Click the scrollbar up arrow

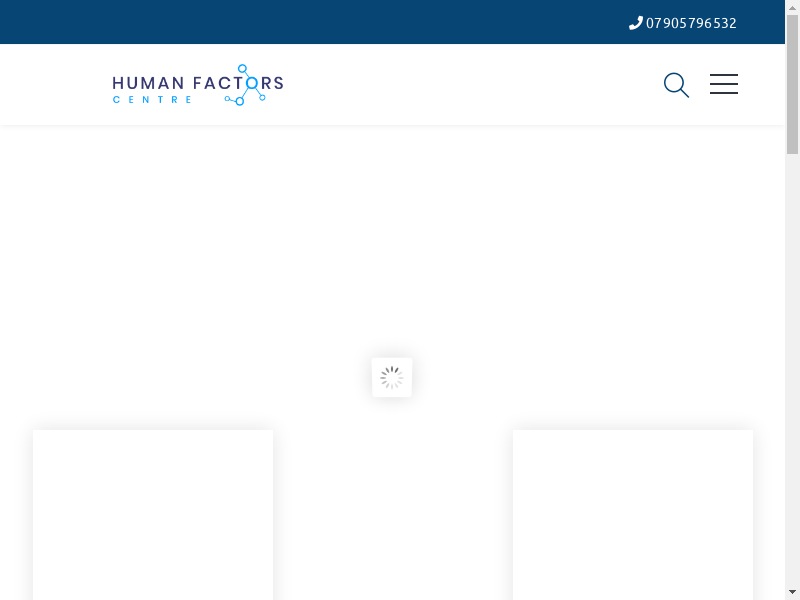click(792, 8)
